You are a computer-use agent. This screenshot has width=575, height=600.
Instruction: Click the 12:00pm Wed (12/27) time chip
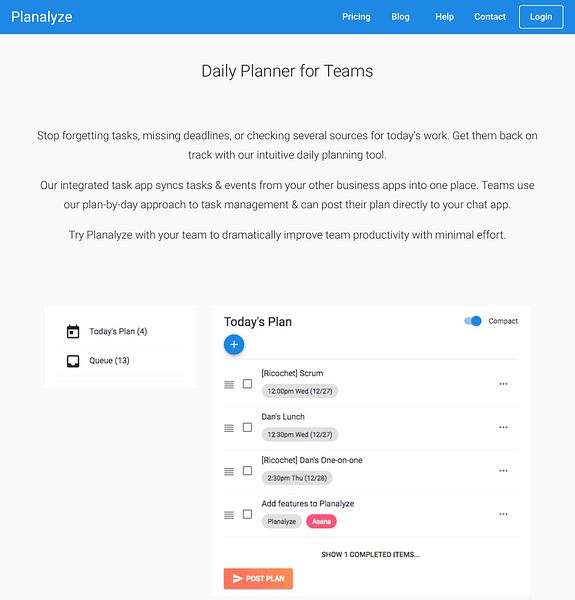point(300,391)
